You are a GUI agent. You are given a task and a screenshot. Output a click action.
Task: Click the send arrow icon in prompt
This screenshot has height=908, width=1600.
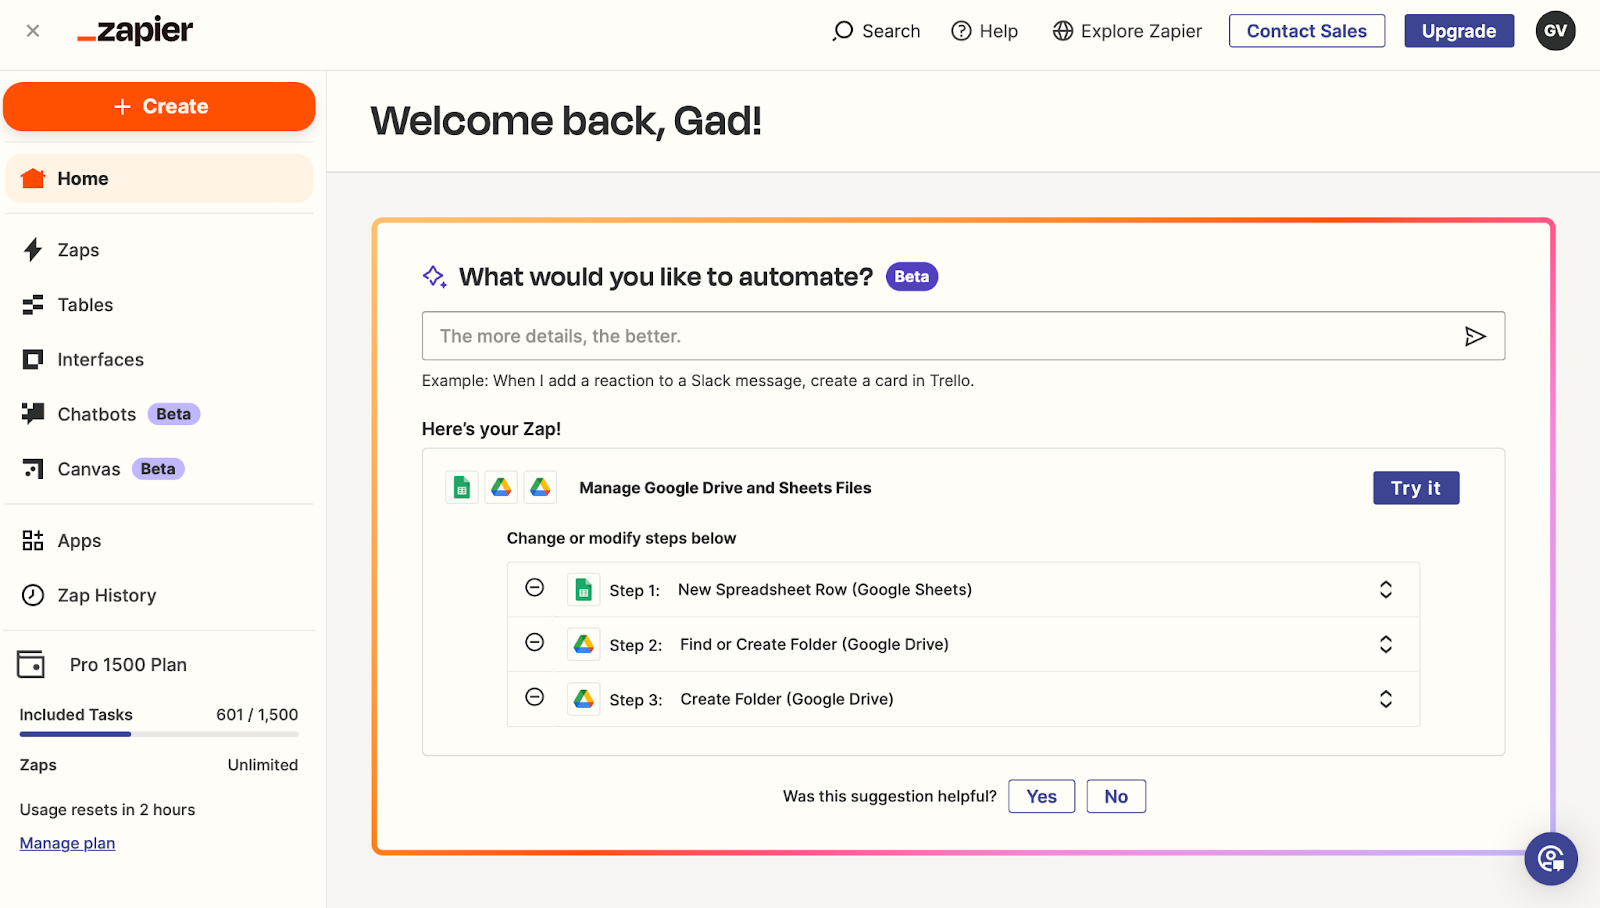click(x=1475, y=336)
